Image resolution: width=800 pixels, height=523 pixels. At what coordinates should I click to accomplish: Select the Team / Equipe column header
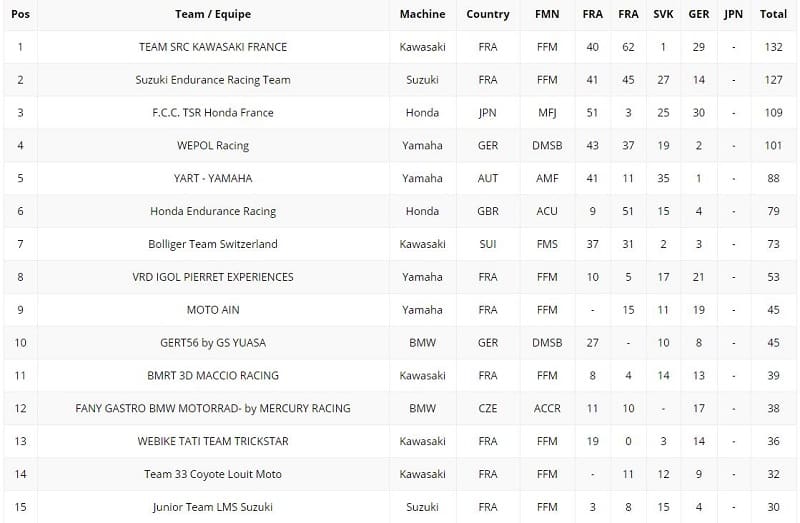click(212, 14)
